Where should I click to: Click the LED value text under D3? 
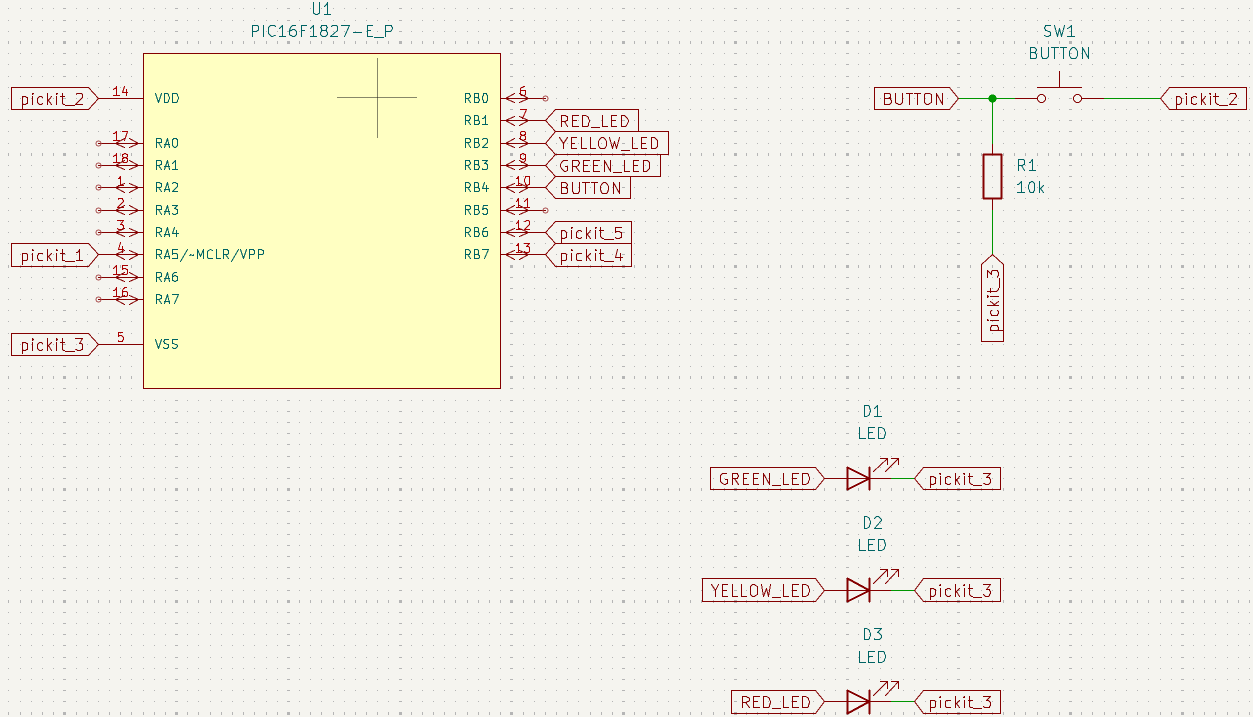pos(872,657)
